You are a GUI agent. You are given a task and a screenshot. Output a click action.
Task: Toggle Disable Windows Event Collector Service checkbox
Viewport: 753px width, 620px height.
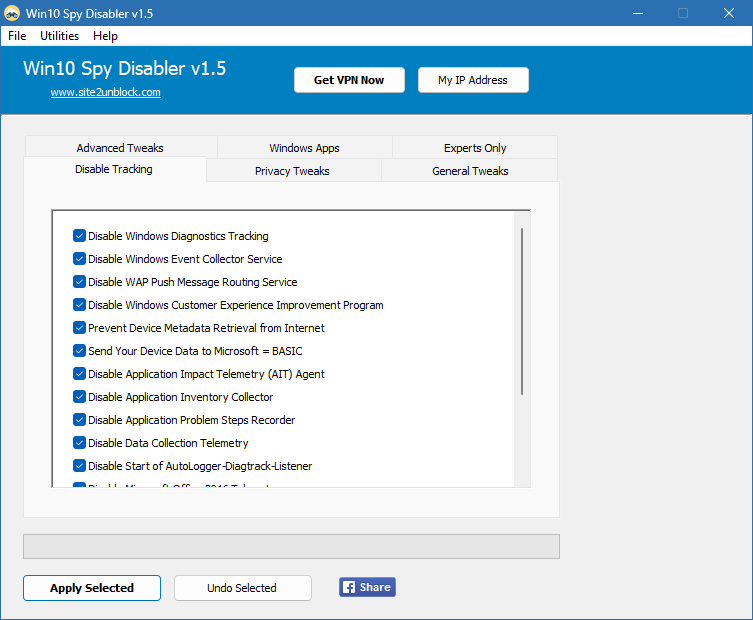pyautogui.click(x=79, y=258)
